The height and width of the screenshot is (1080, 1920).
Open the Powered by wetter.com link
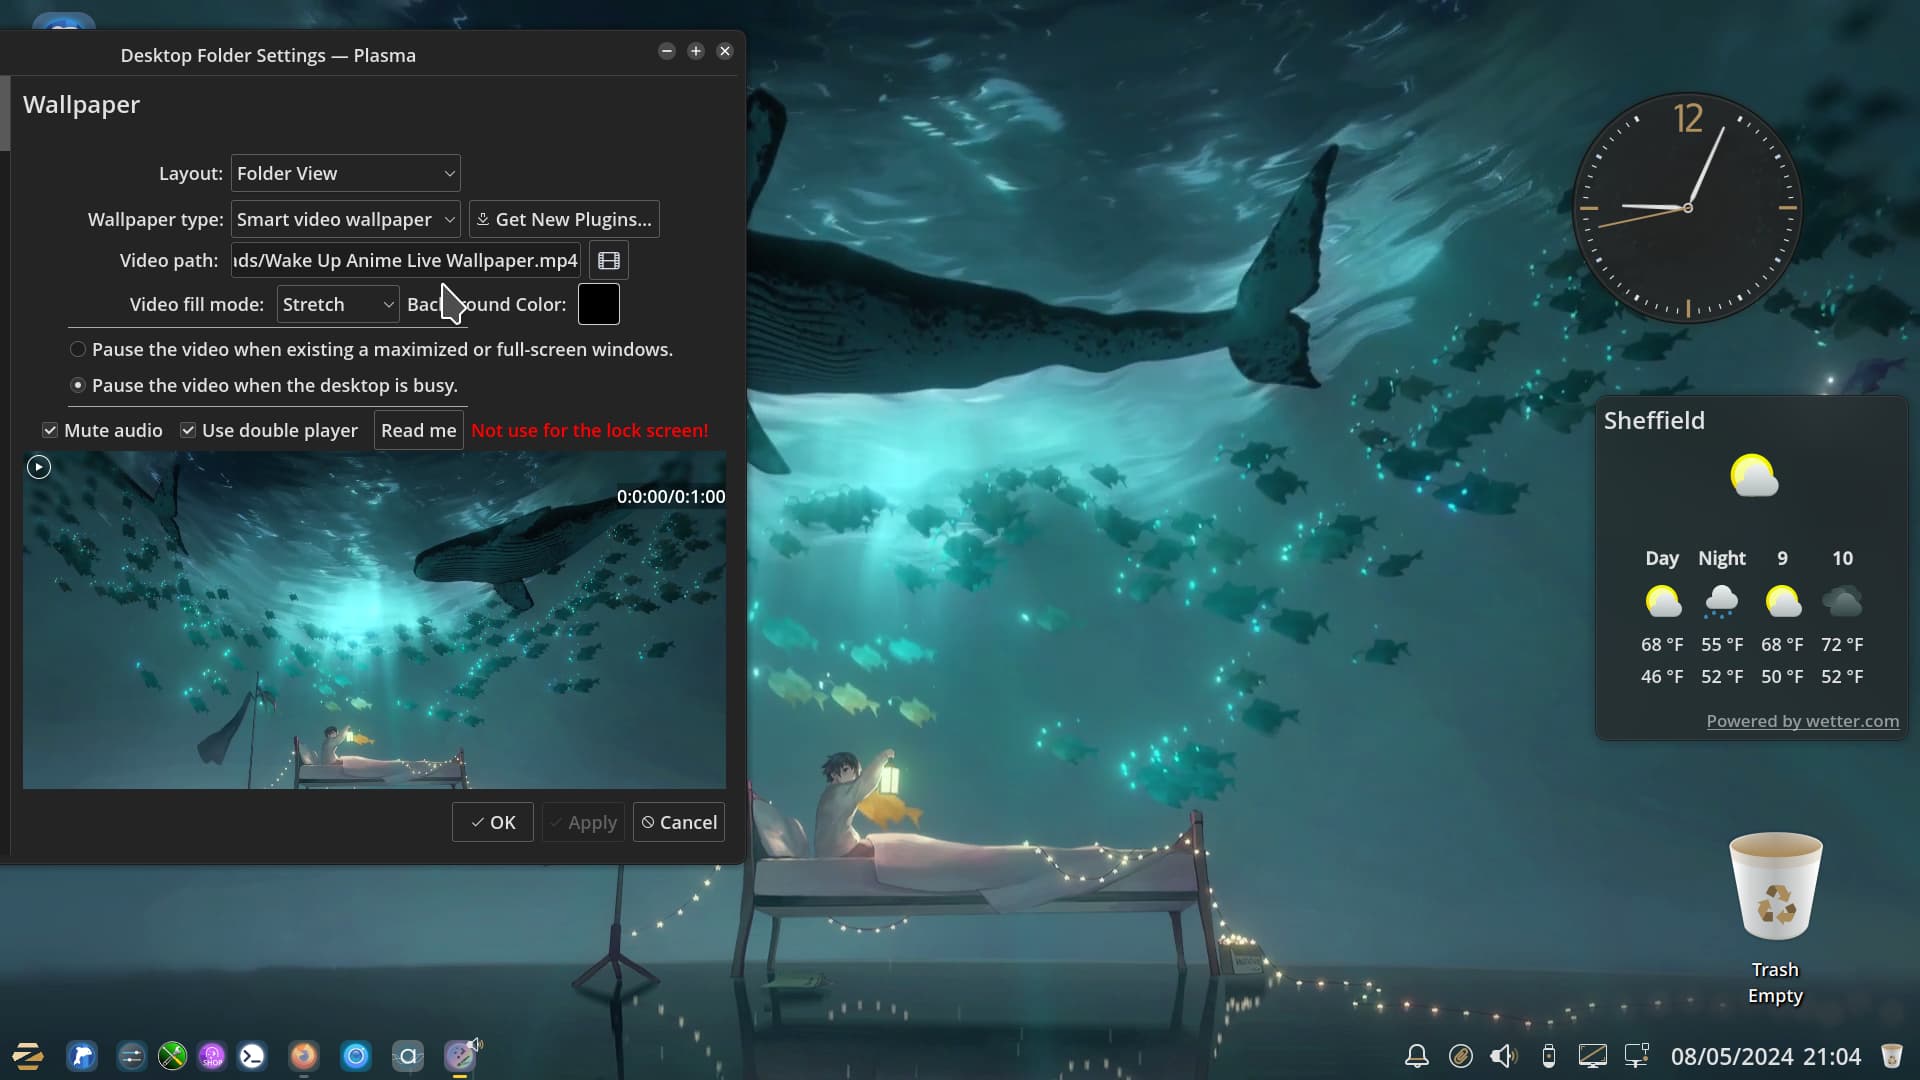[x=1802, y=721]
